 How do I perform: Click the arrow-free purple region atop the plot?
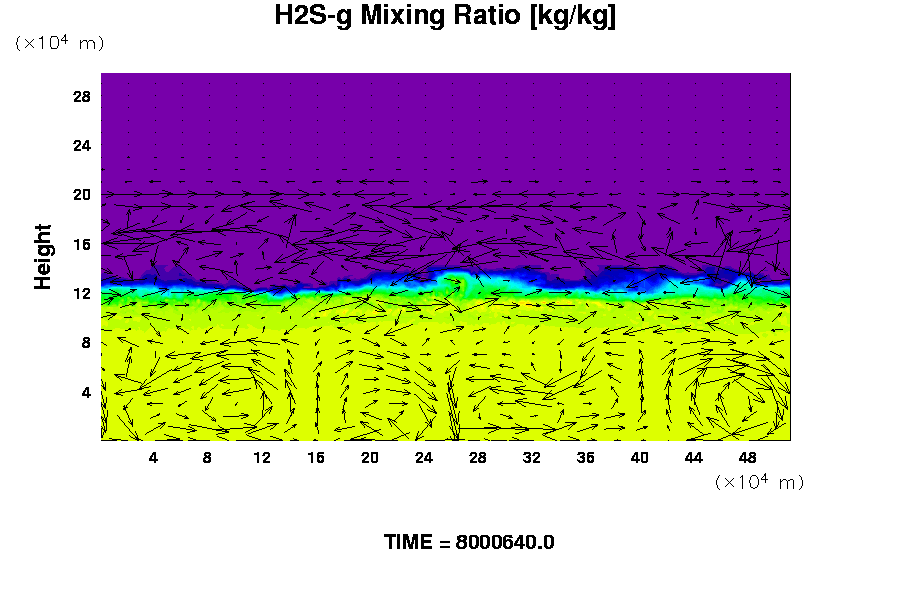[x=445, y=120]
